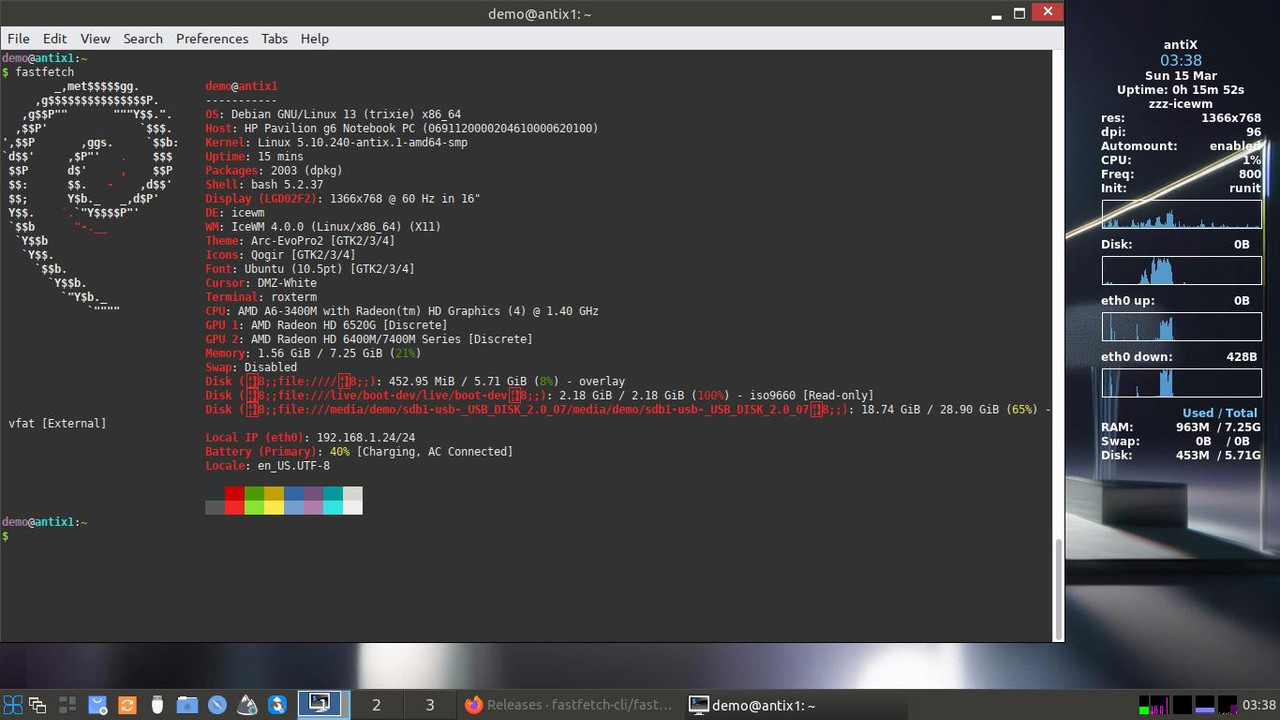The image size is (1280, 720).
Task: Click the red color swatch in fastfetch palette
Action: click(x=233, y=494)
